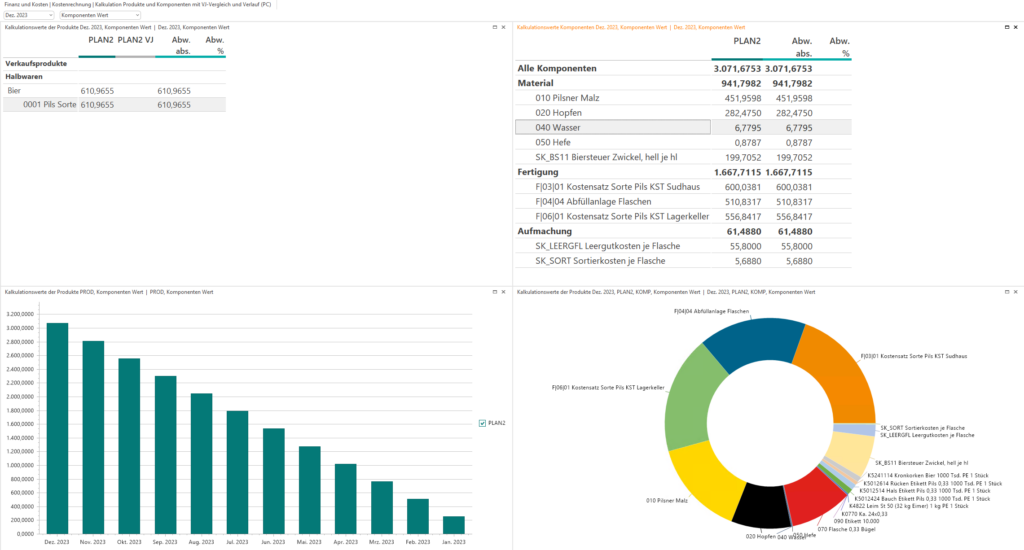Click the Jun. 2023 bar
The width and height of the screenshot is (1024, 550).
point(274,481)
